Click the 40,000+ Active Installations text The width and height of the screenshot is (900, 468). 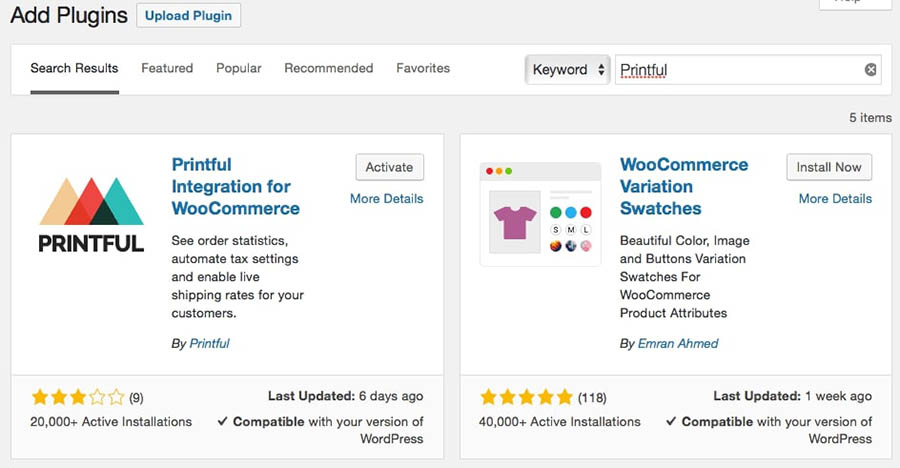click(x=560, y=421)
